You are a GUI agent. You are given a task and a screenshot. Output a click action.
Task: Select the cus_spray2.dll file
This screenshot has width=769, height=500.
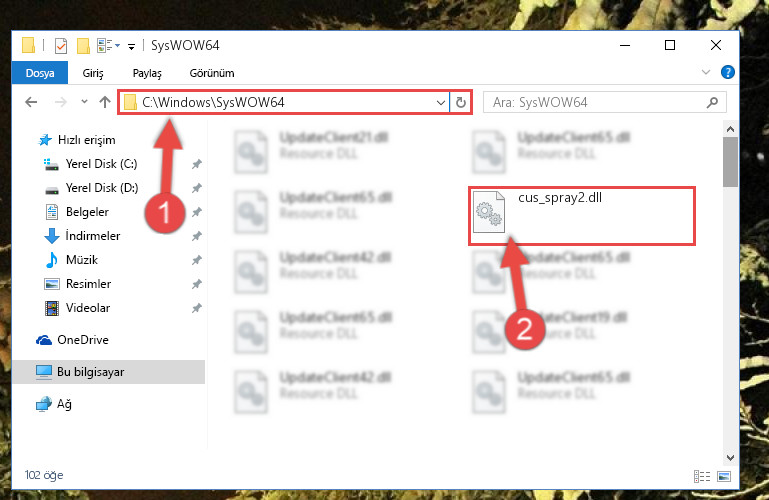582,215
